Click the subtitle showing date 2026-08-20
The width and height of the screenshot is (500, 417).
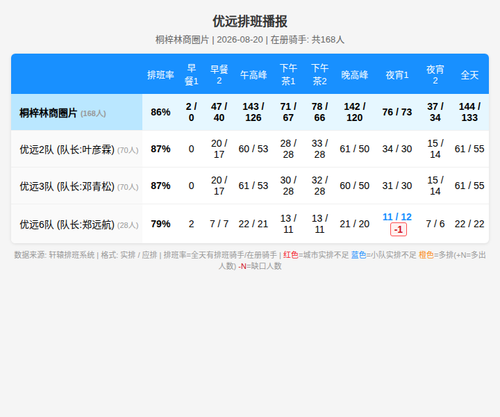[250, 40]
